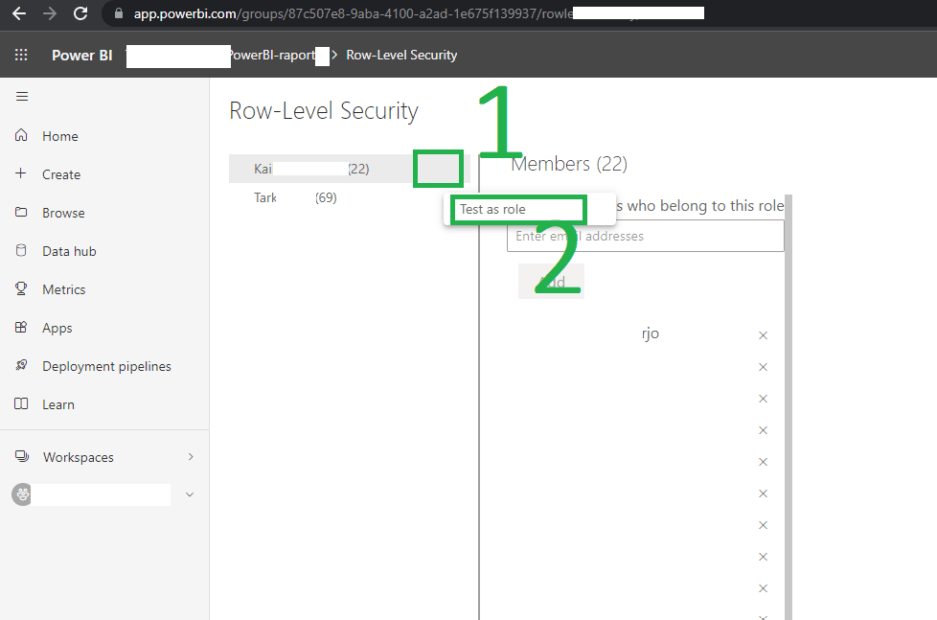The height and width of the screenshot is (620, 937).
Task: Click the Enter email addresses field
Action: [645, 236]
